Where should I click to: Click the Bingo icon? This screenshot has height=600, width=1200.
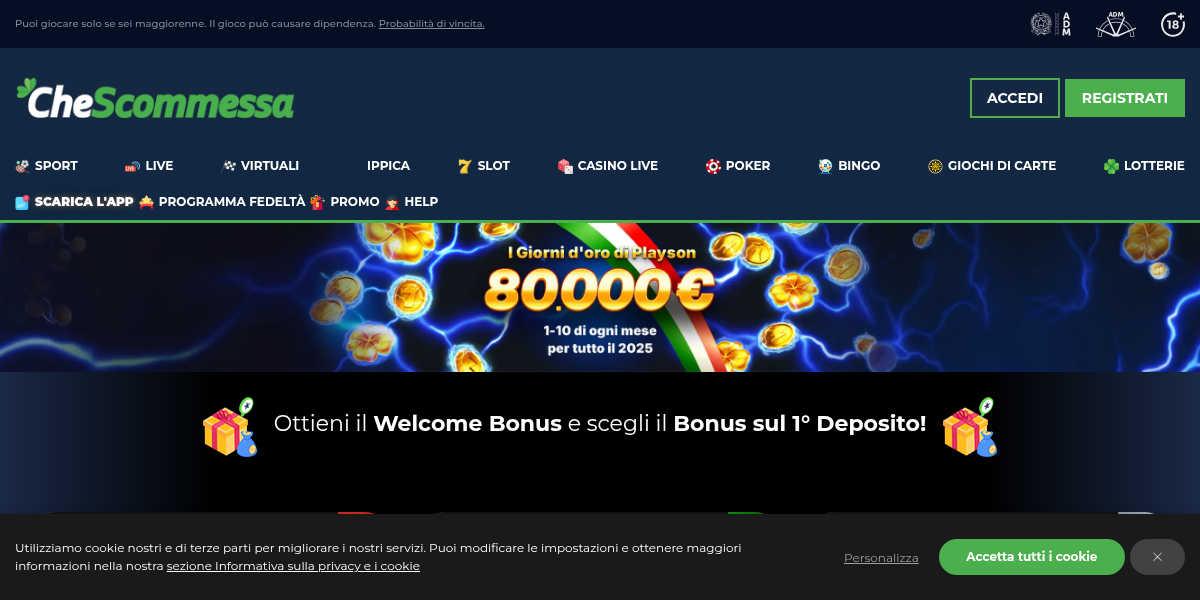coord(825,166)
